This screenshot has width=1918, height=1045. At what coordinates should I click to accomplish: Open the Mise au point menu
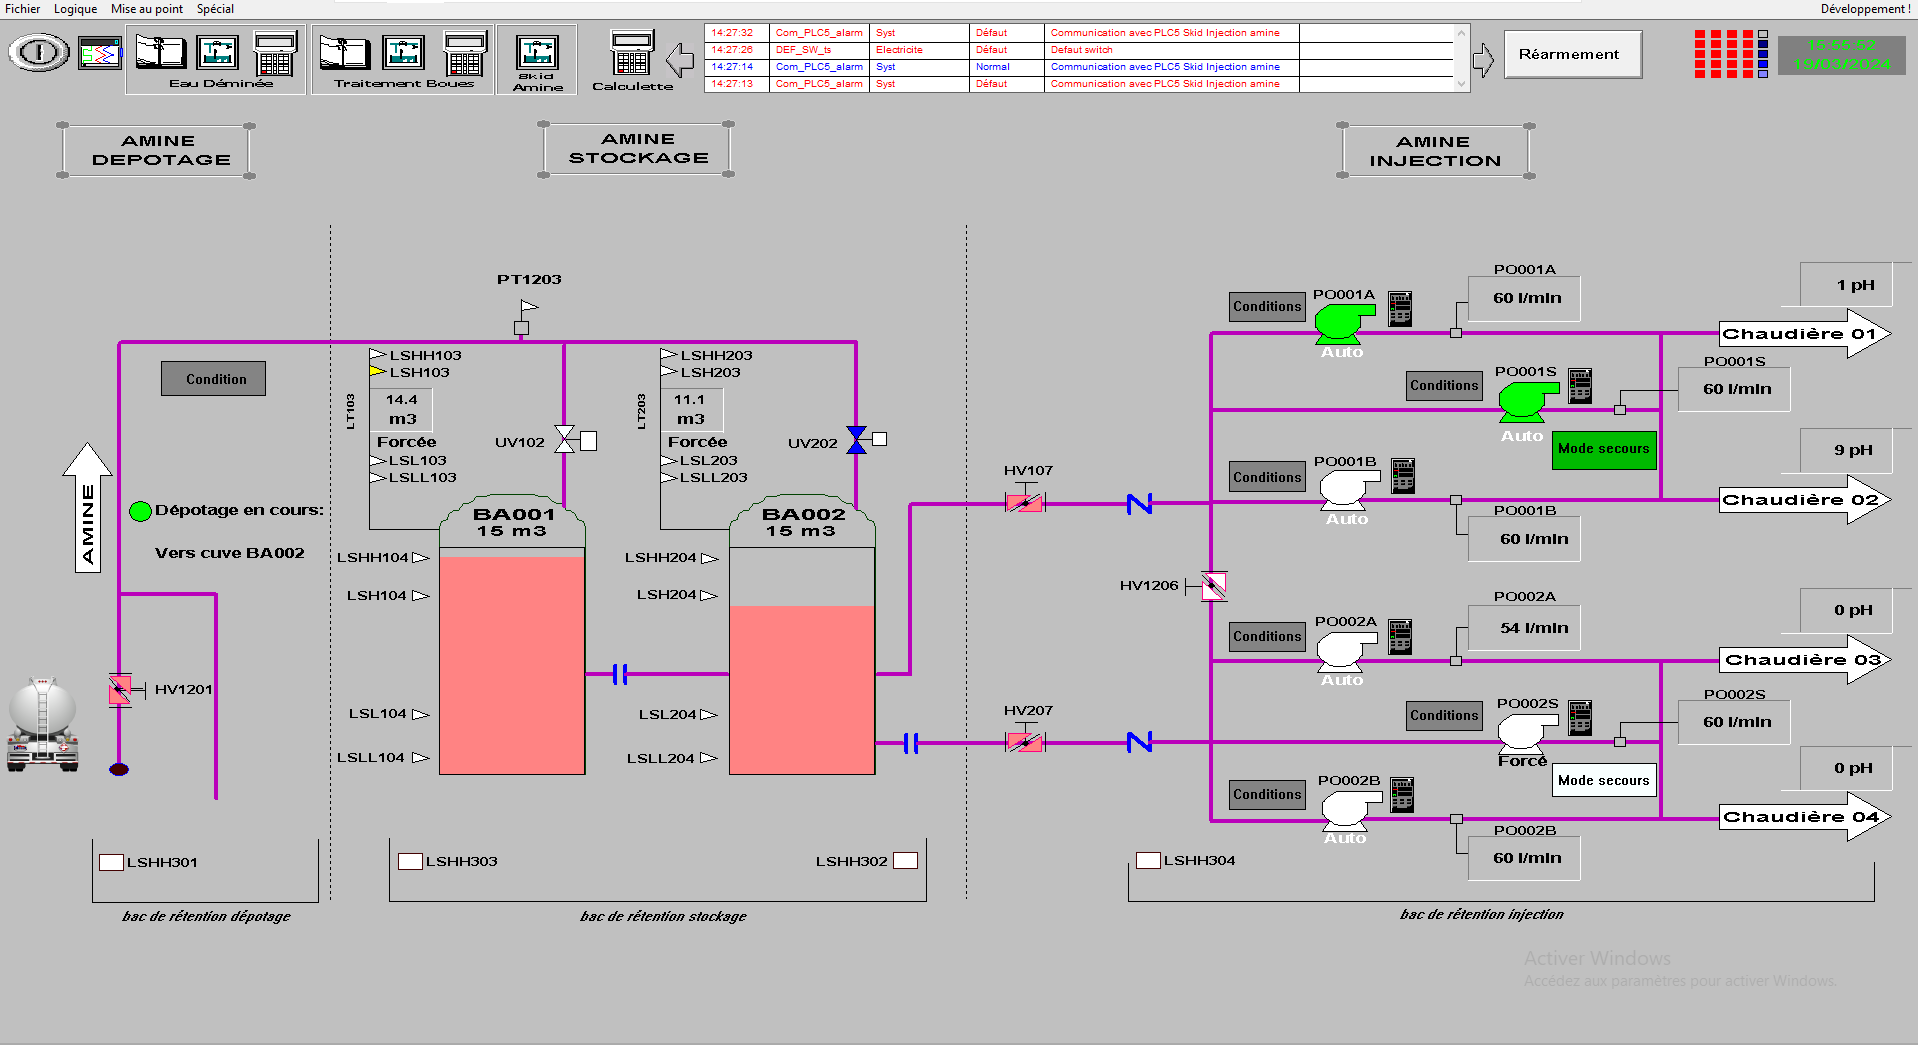click(146, 9)
